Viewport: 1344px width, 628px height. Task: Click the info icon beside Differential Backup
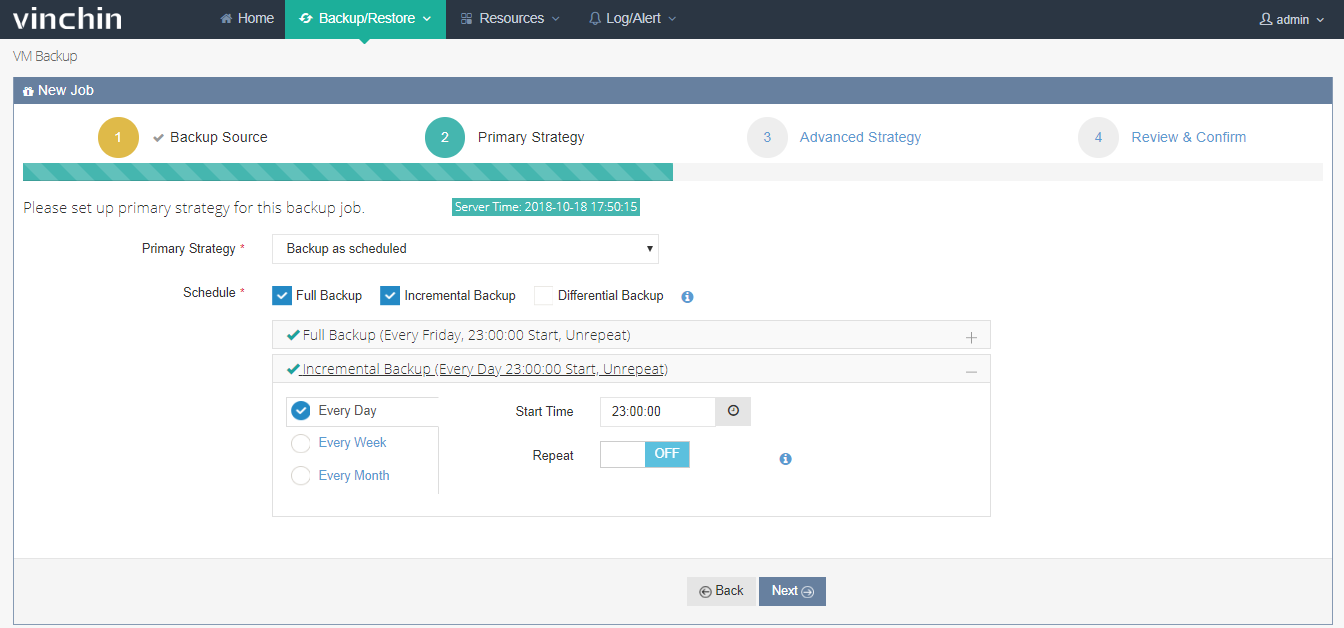click(x=687, y=295)
